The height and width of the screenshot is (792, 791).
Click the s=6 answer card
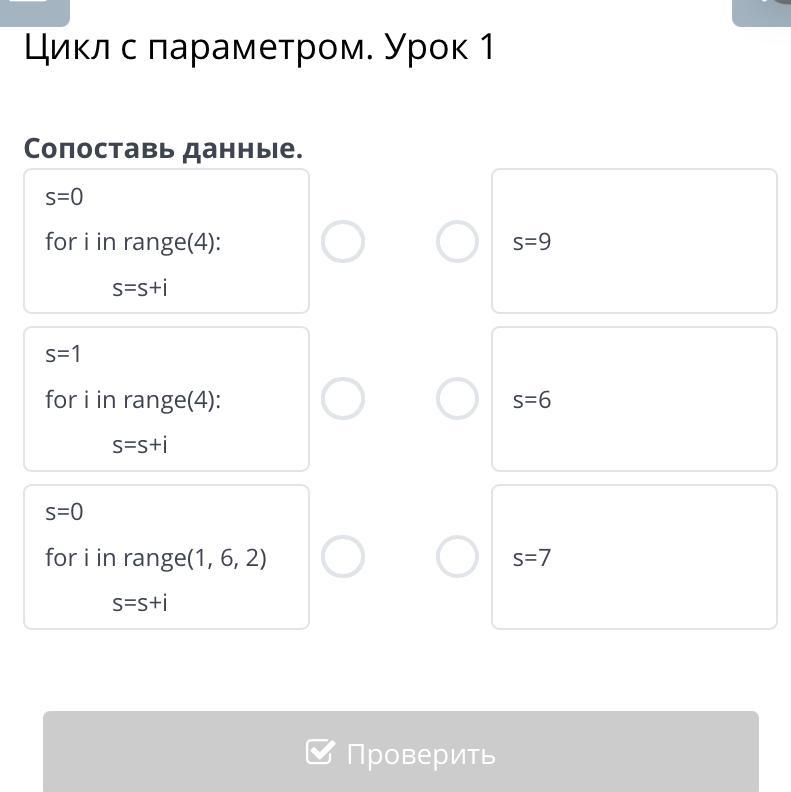pos(634,399)
